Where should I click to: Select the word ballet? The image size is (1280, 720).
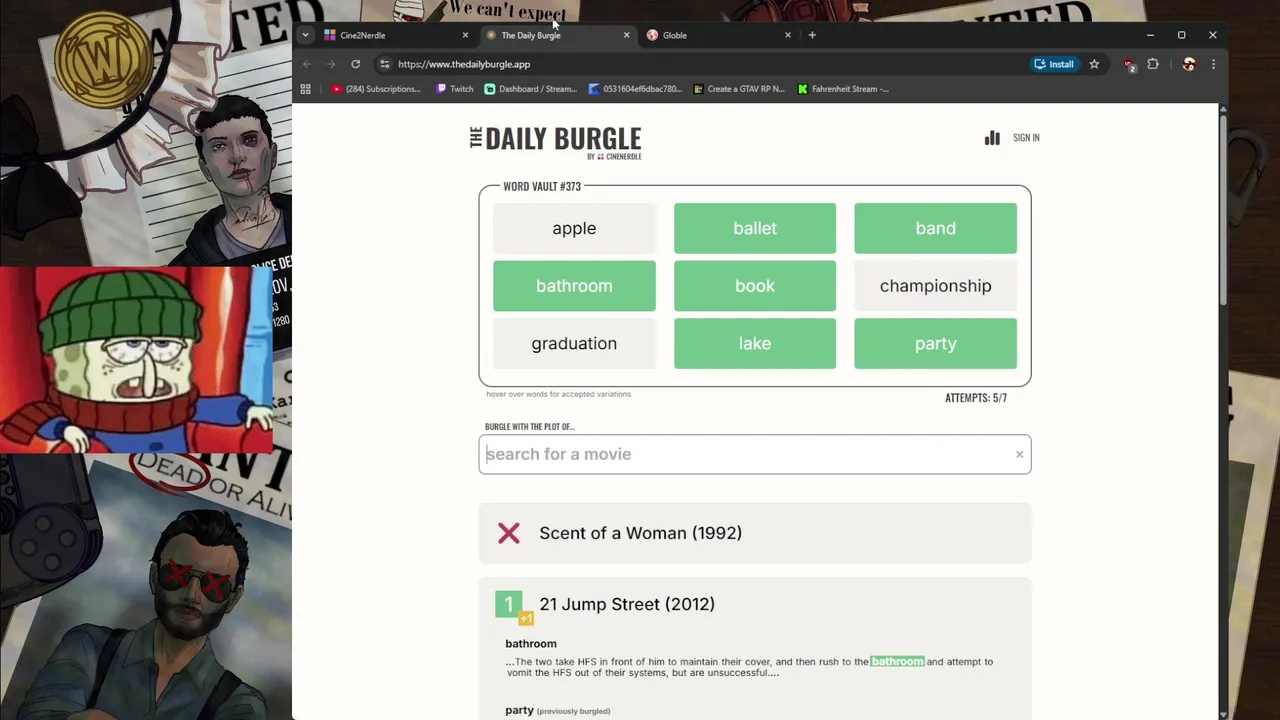(755, 228)
